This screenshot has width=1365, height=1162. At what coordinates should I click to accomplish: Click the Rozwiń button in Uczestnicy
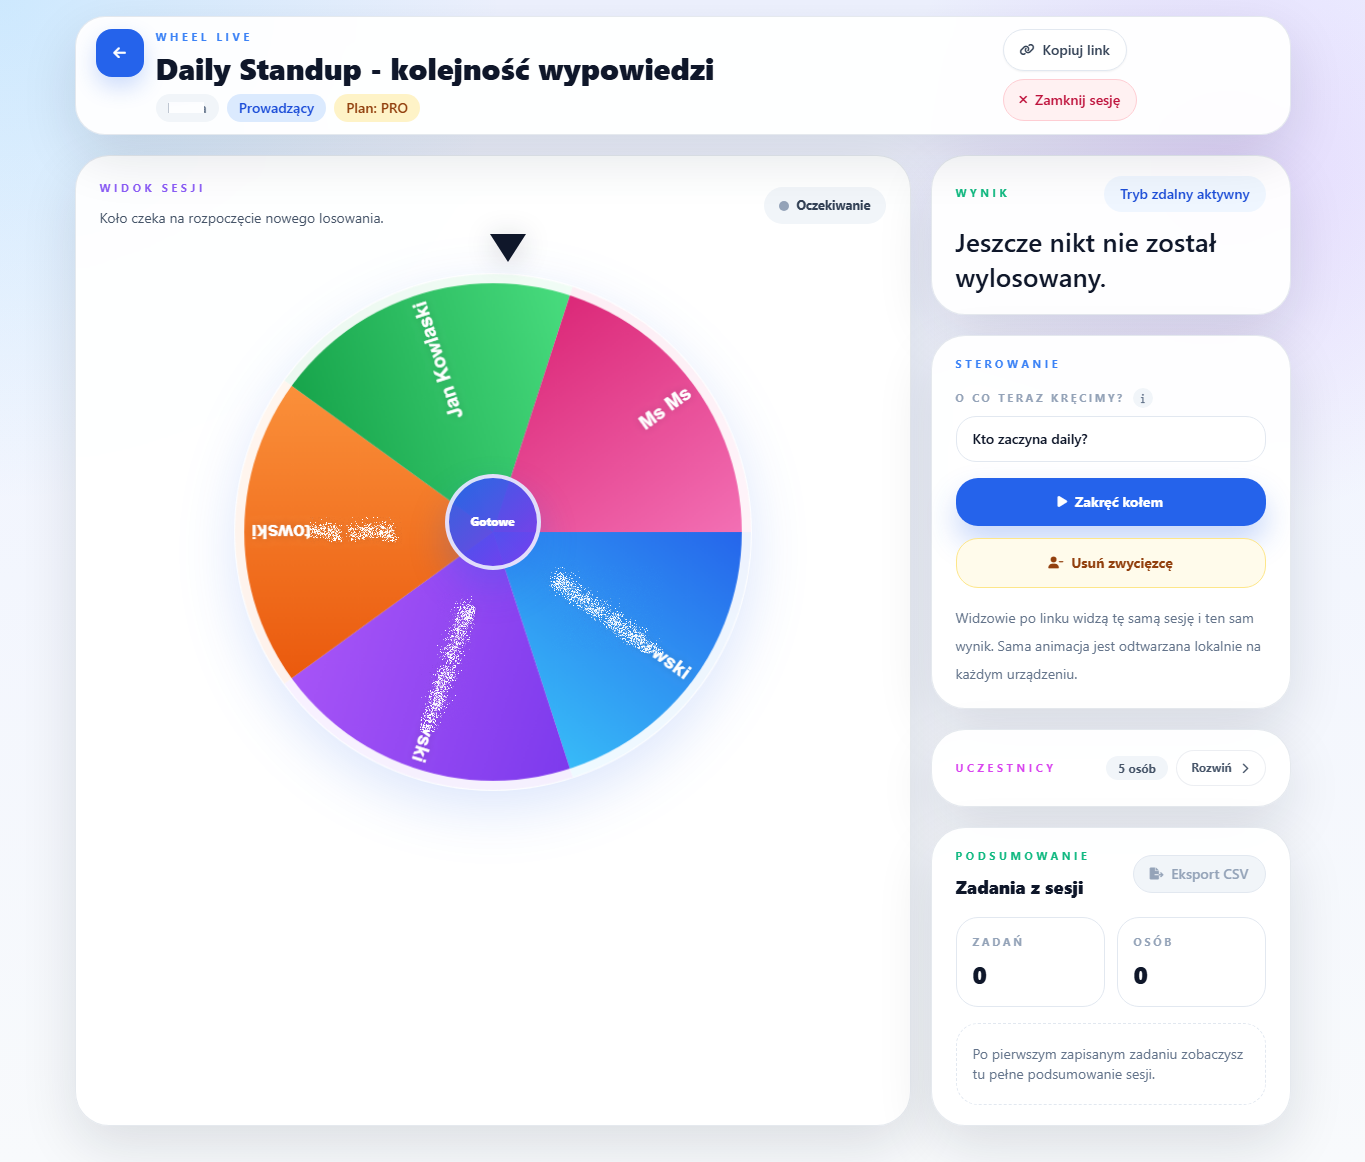coord(1221,768)
